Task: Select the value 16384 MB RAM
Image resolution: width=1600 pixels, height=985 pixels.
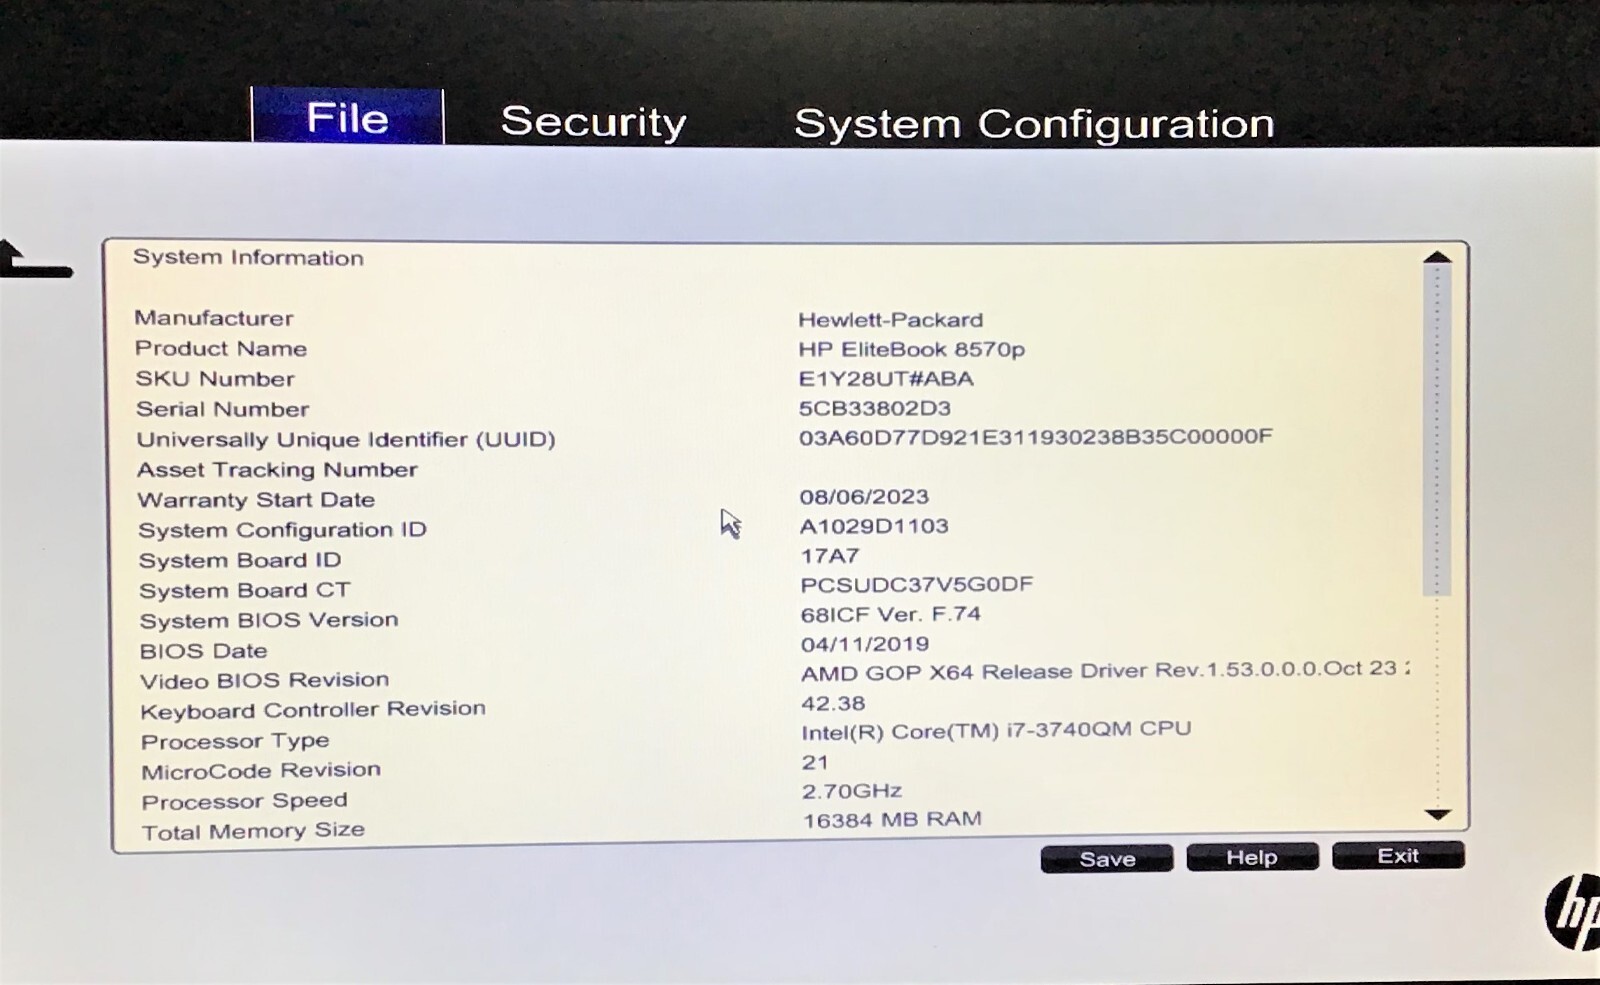Action: [892, 820]
